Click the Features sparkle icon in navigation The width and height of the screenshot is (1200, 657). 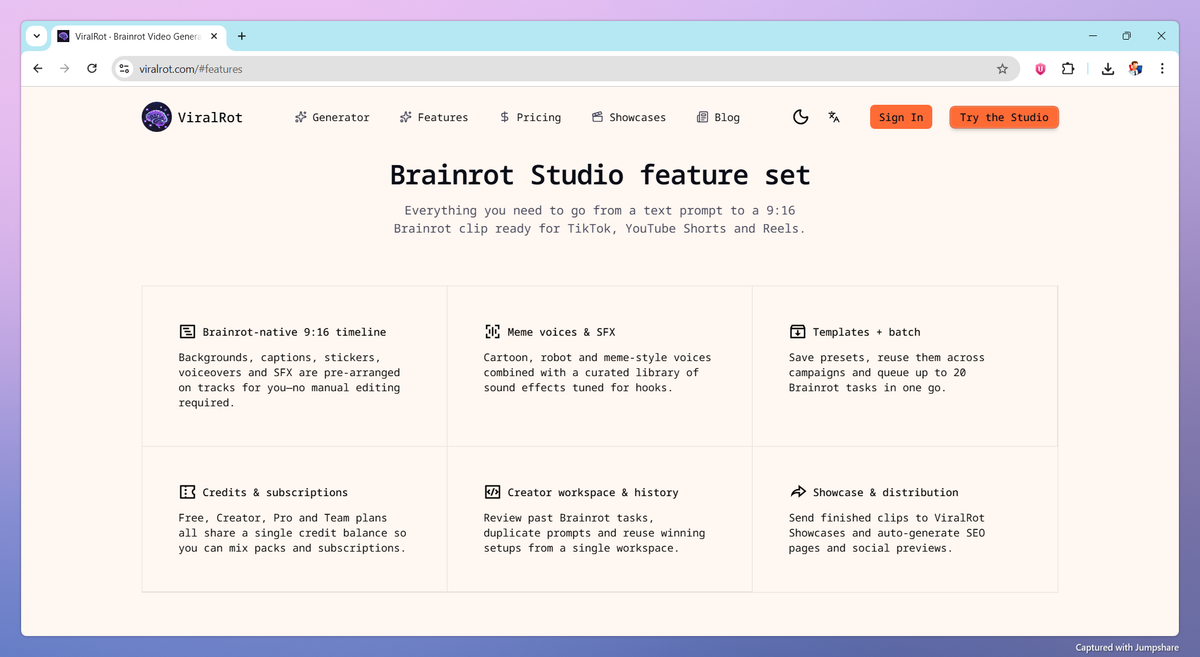coord(405,117)
